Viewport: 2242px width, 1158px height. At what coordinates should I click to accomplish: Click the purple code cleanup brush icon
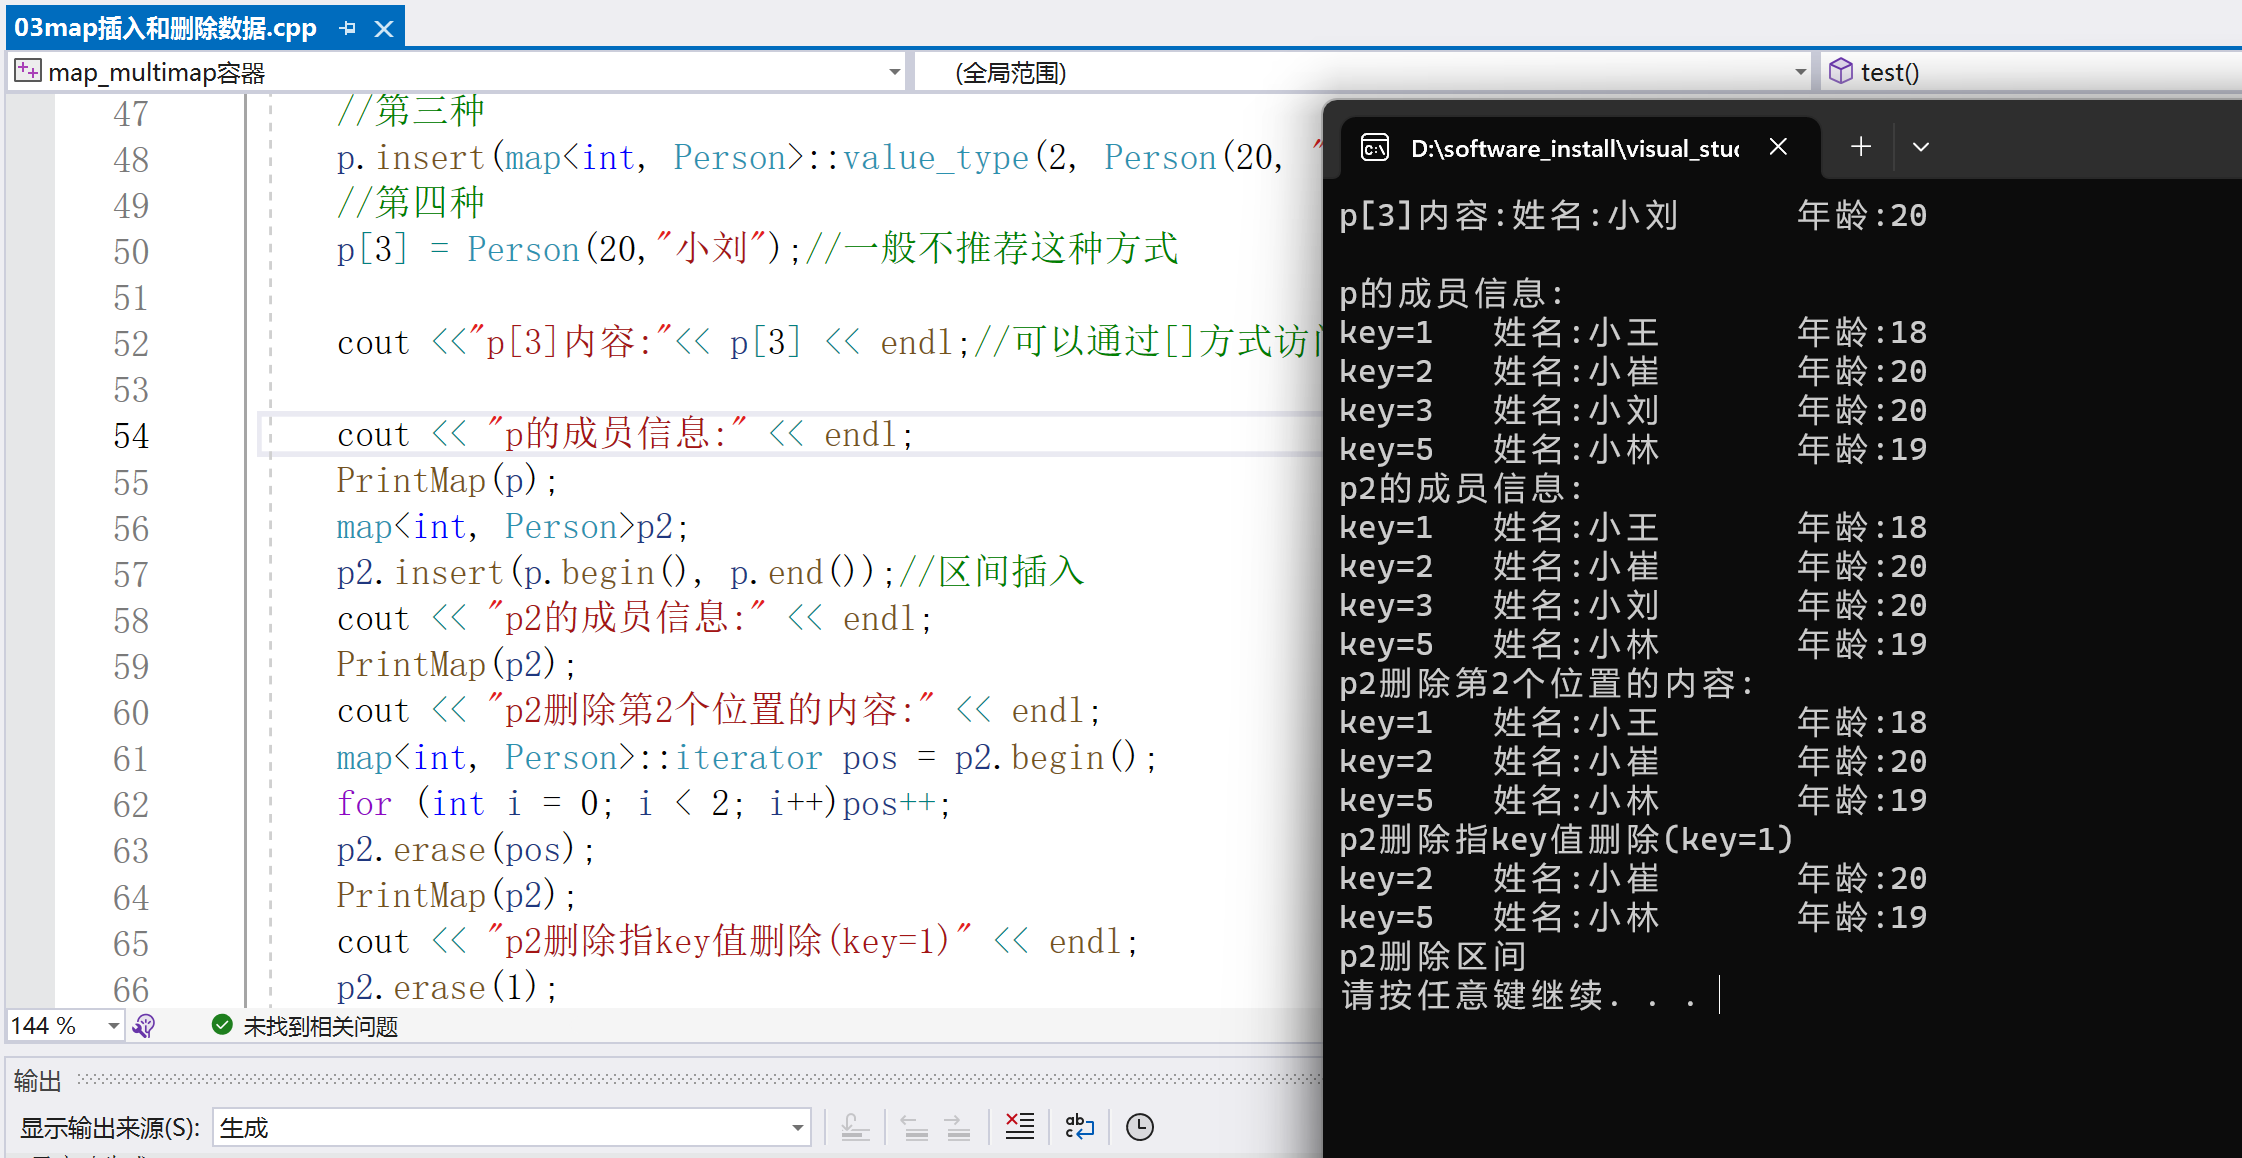tap(144, 1026)
